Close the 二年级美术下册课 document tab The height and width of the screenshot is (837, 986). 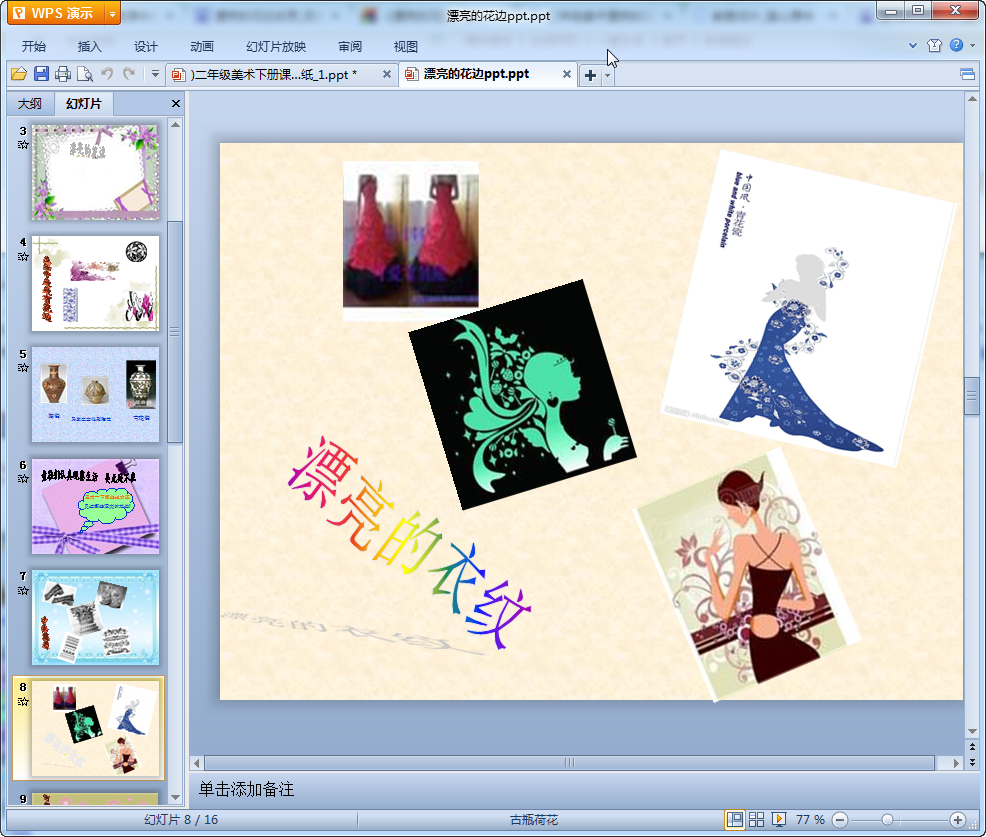(x=387, y=74)
